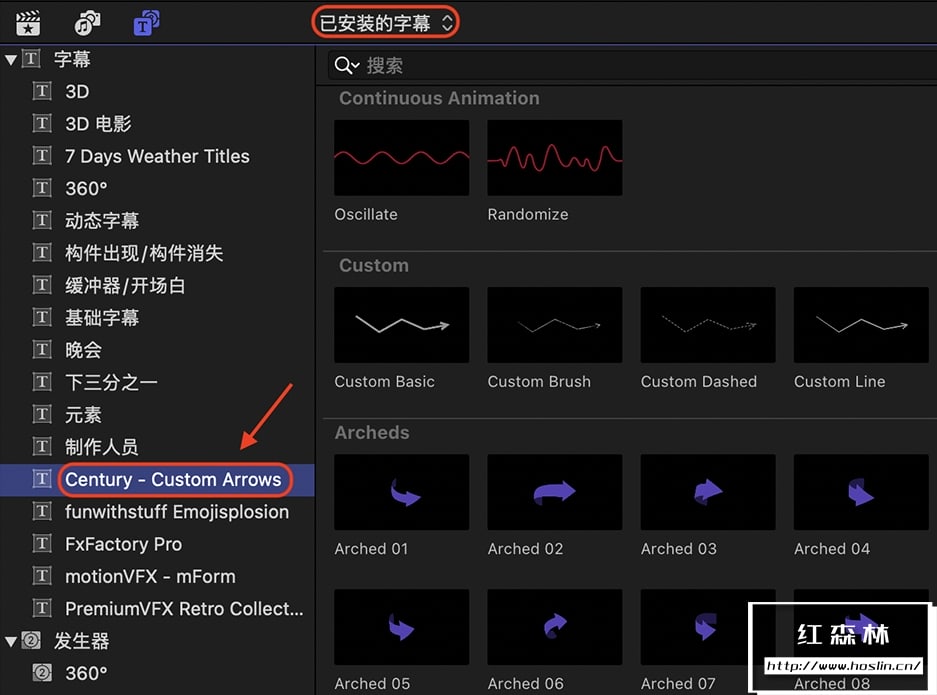Image resolution: width=937 pixels, height=695 pixels.
Task: Select the Arched 06 arrow thumbnail
Action: click(555, 627)
